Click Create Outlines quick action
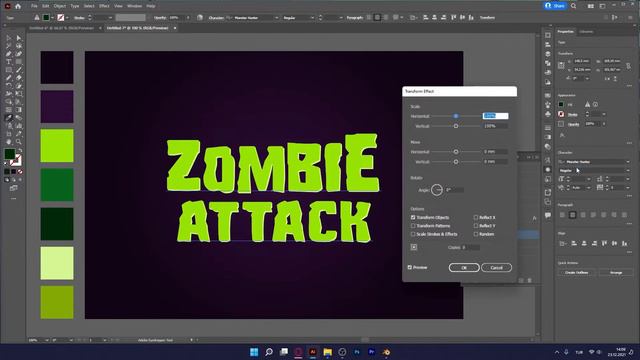 pos(577,272)
